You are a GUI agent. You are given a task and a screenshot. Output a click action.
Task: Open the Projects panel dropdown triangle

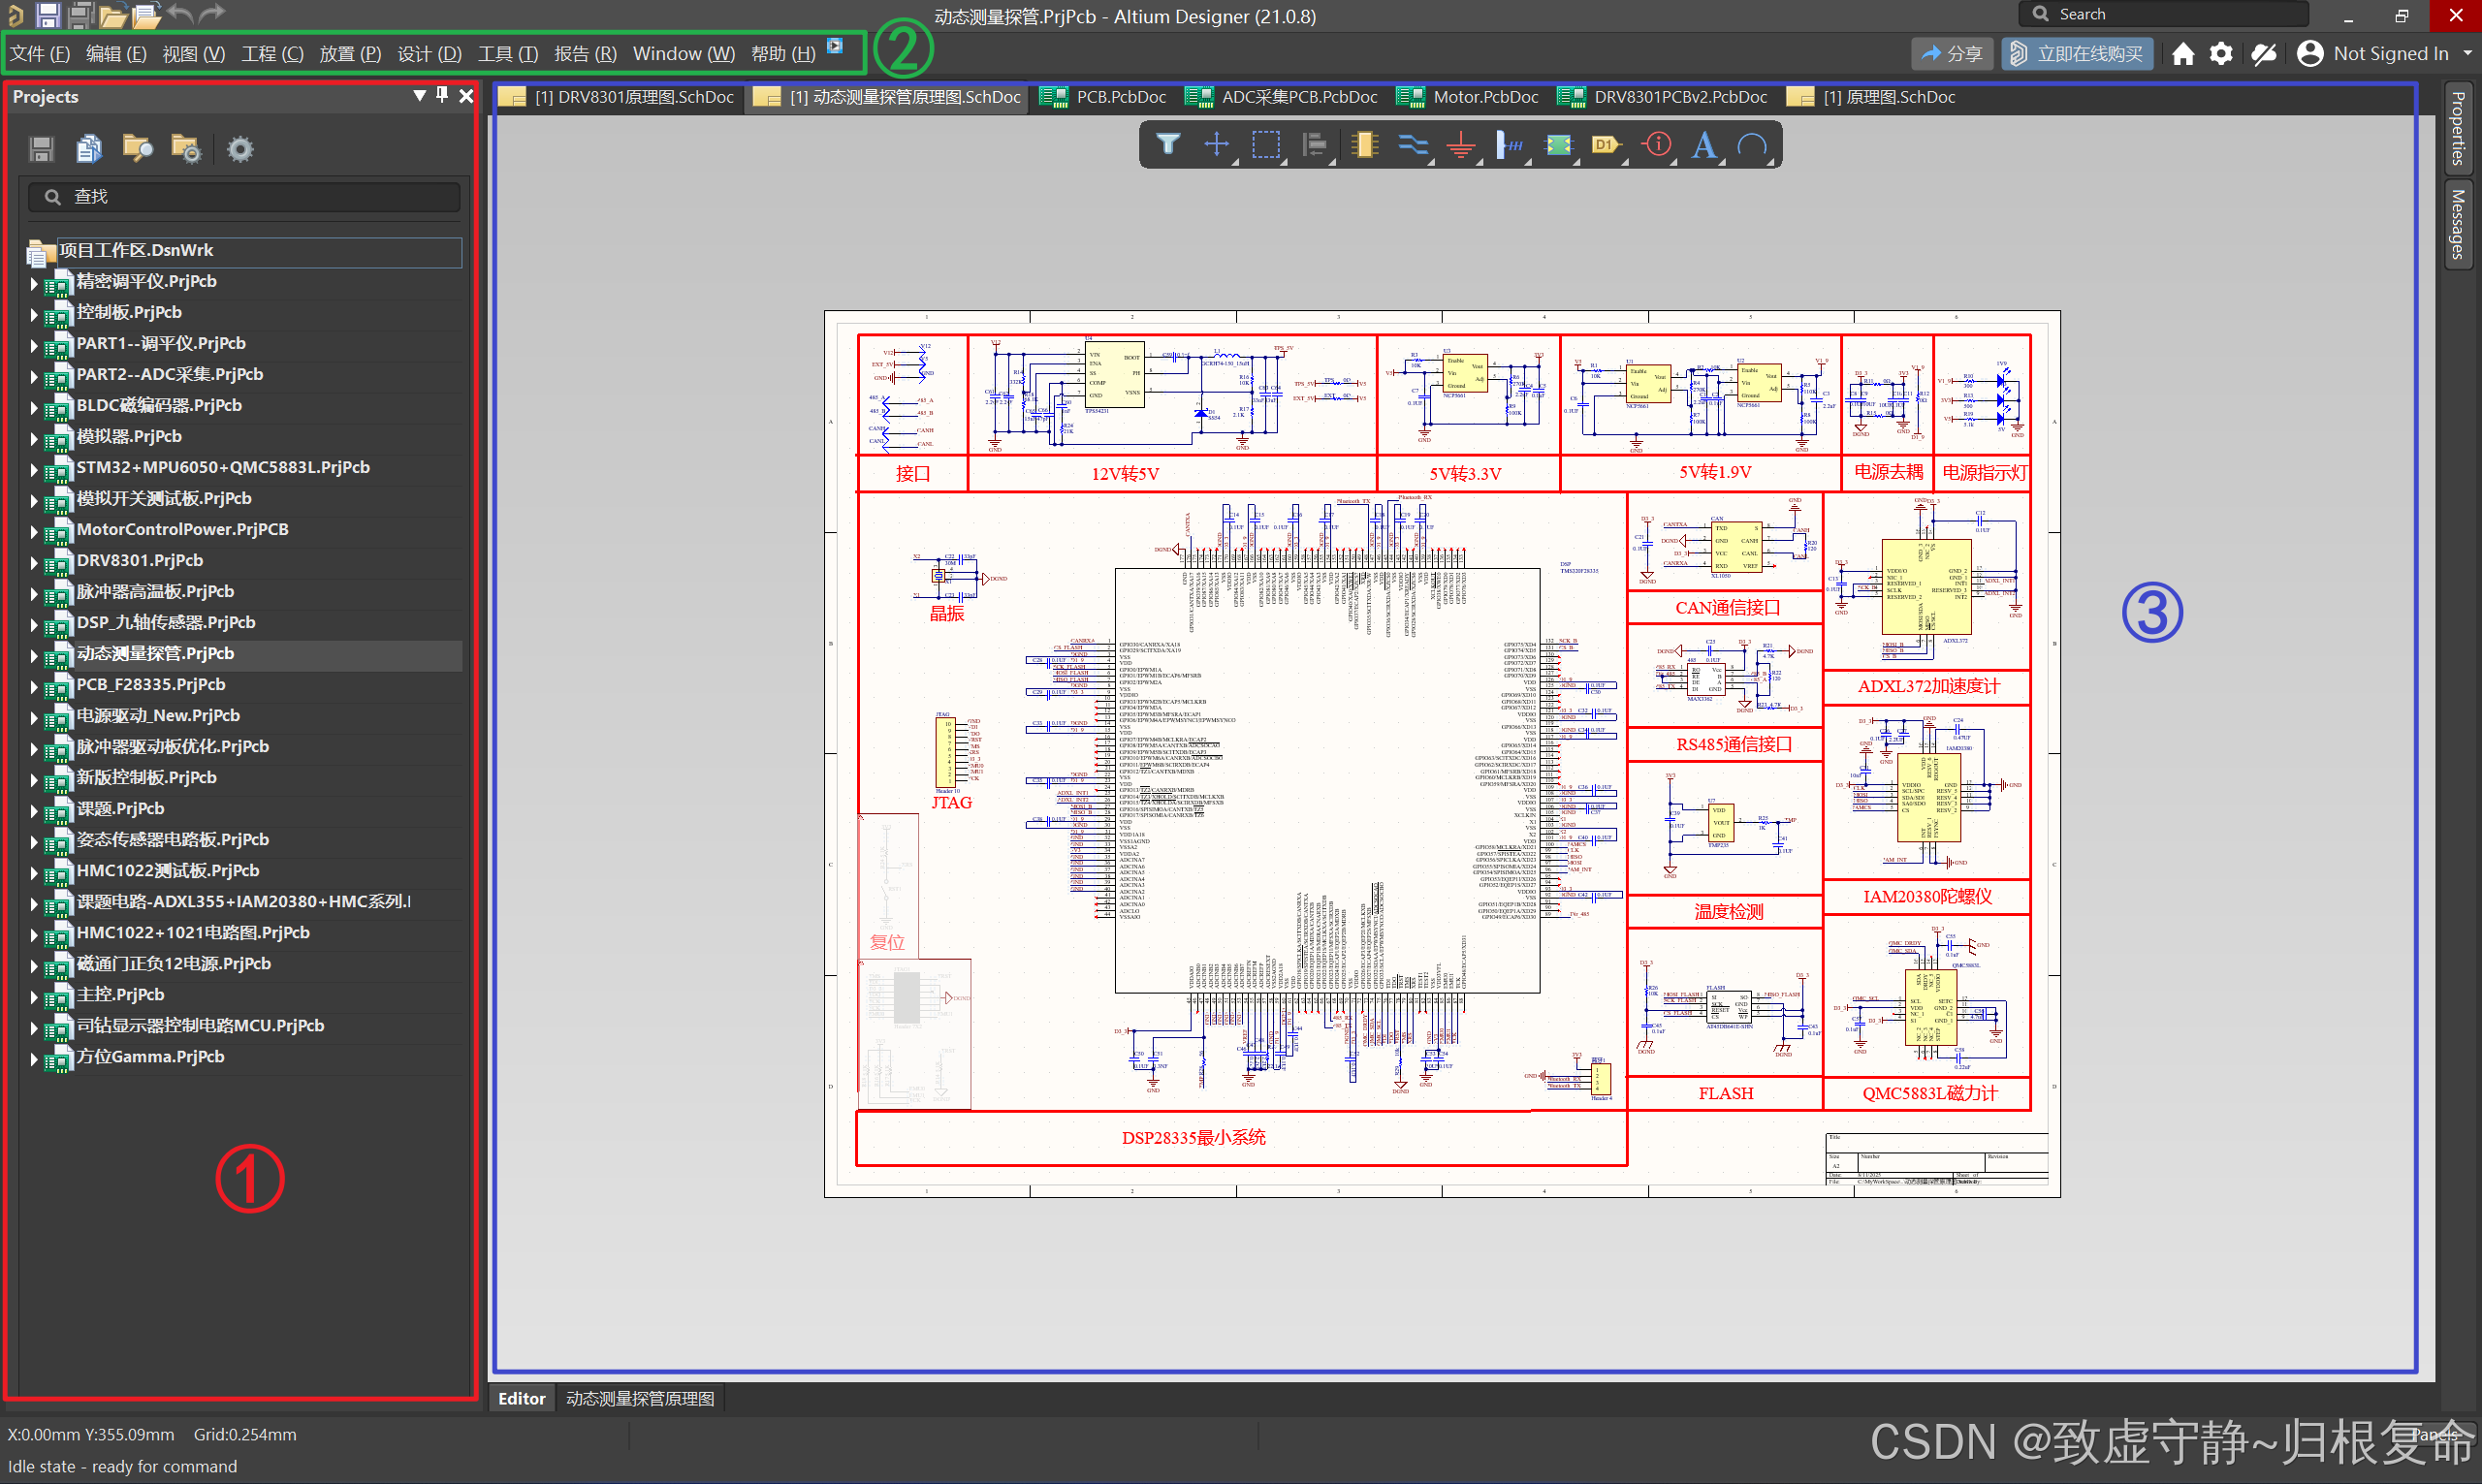tap(419, 96)
